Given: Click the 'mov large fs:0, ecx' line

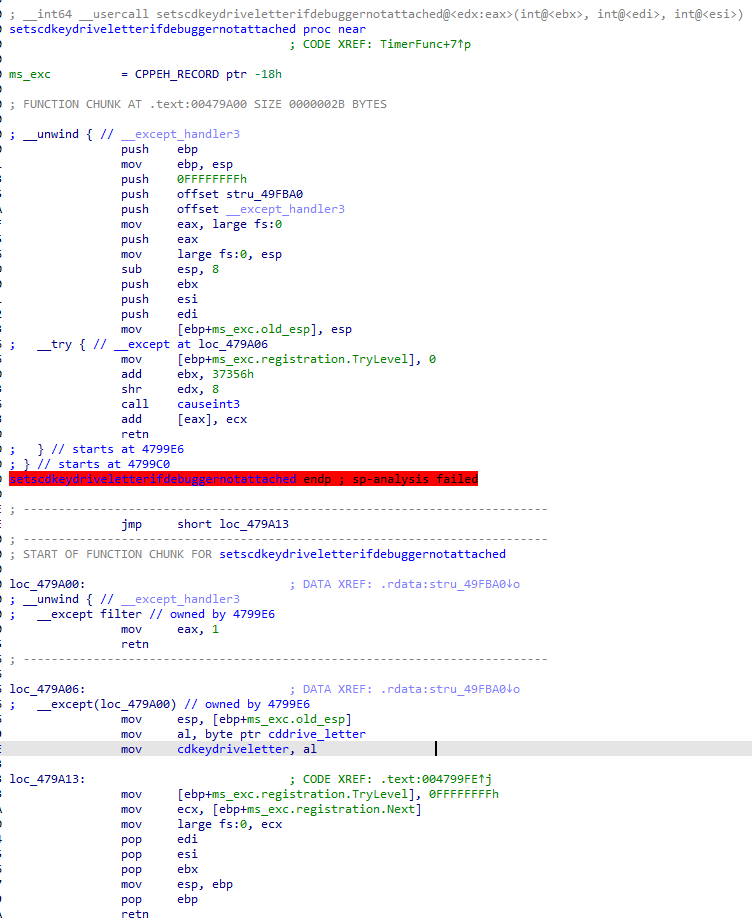Looking at the screenshot, I should pyautogui.click(x=201, y=824).
